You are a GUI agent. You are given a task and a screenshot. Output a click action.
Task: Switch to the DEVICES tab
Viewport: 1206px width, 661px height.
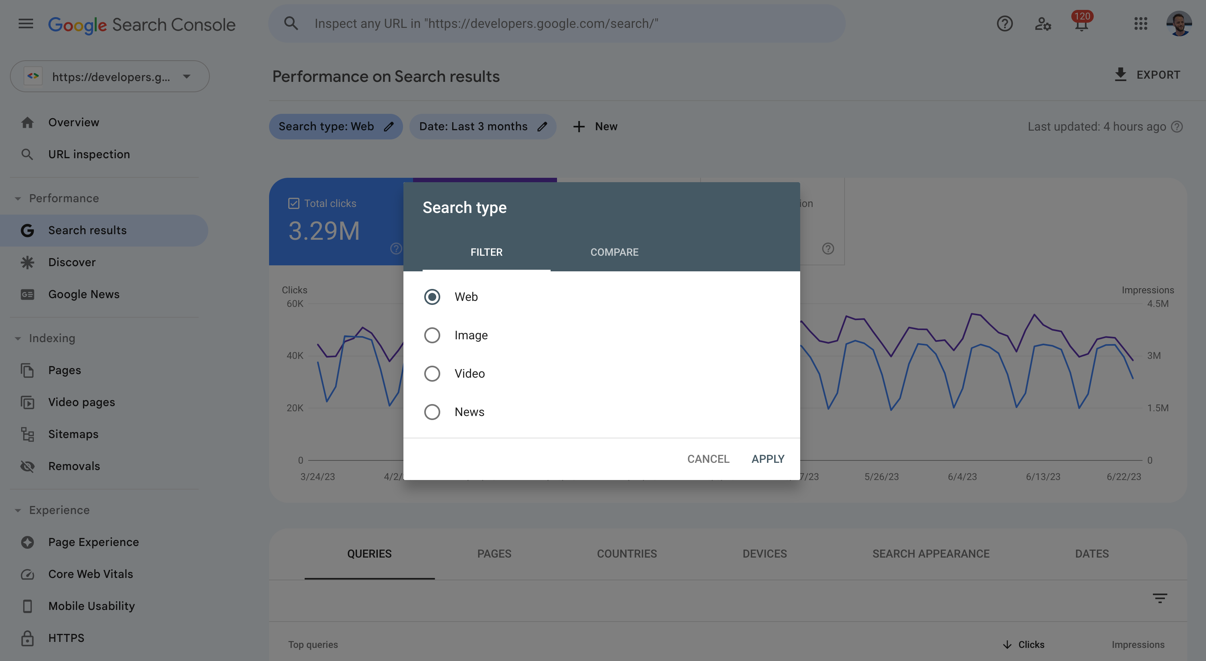(764, 553)
